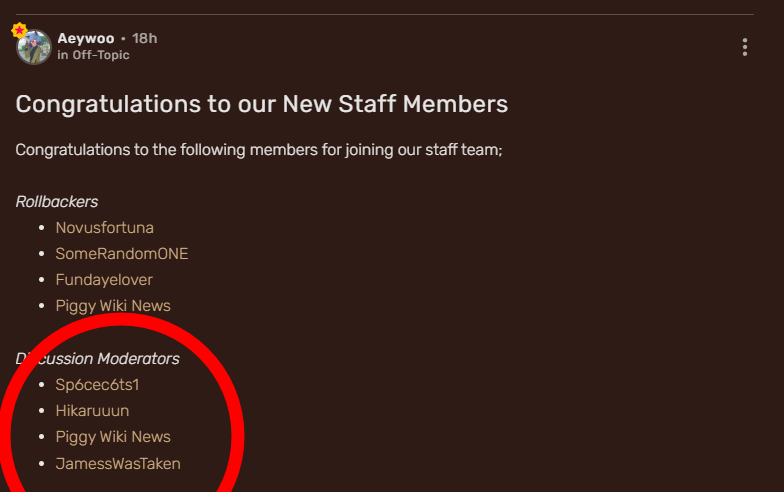Click the bullet beside JamessWasTaken

tap(41, 463)
